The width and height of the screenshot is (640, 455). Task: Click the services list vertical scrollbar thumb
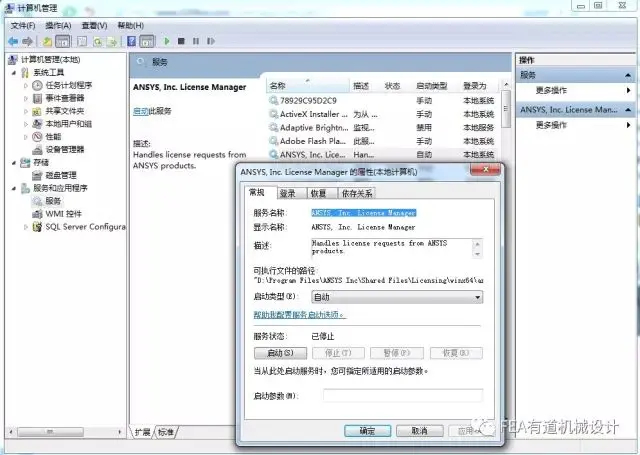506,109
